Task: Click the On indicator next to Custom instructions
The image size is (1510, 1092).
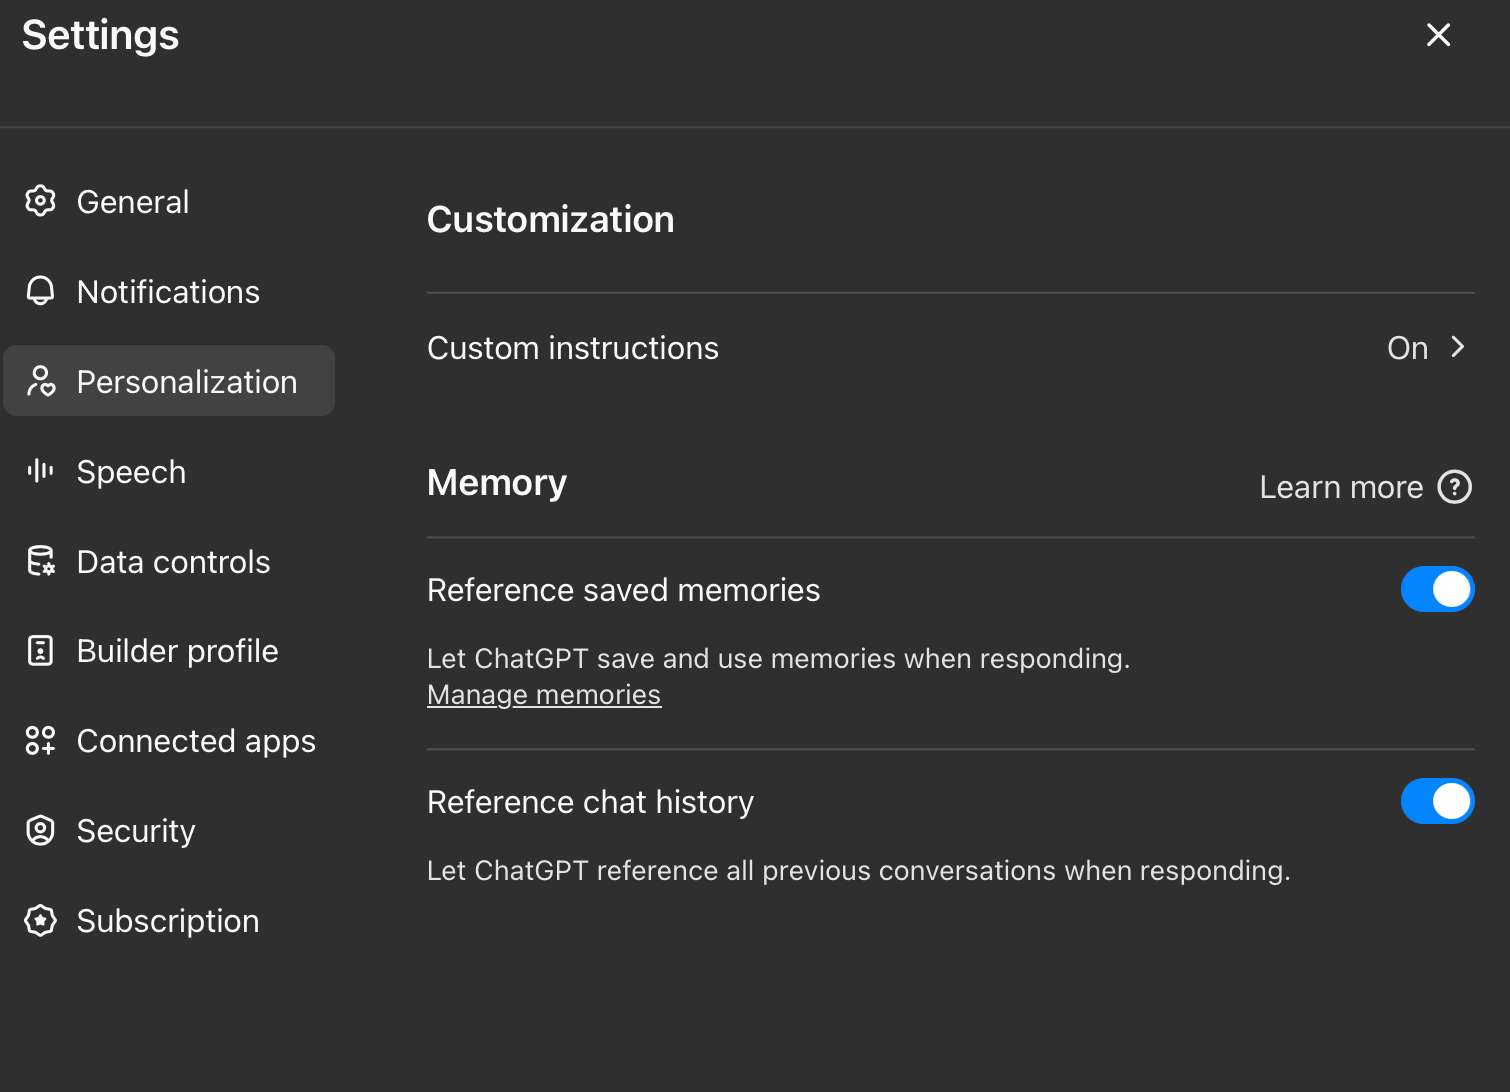Action: point(1407,347)
